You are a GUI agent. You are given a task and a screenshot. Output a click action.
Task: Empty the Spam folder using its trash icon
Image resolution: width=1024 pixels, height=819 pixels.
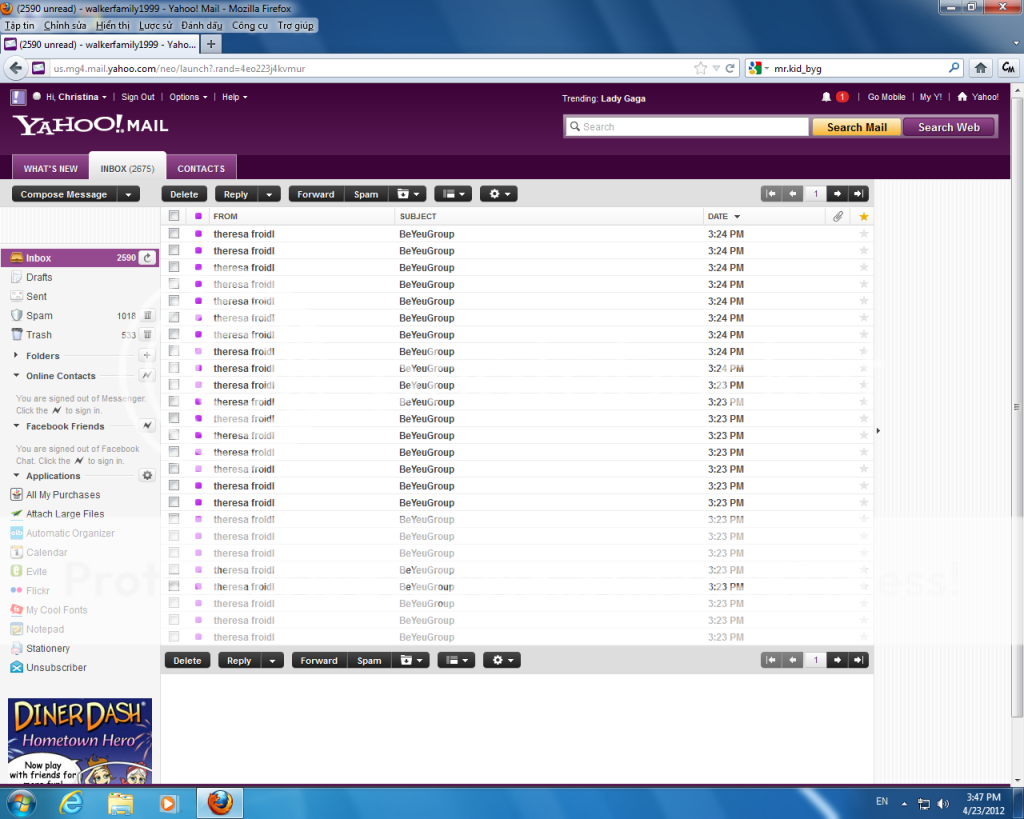[x=147, y=316]
